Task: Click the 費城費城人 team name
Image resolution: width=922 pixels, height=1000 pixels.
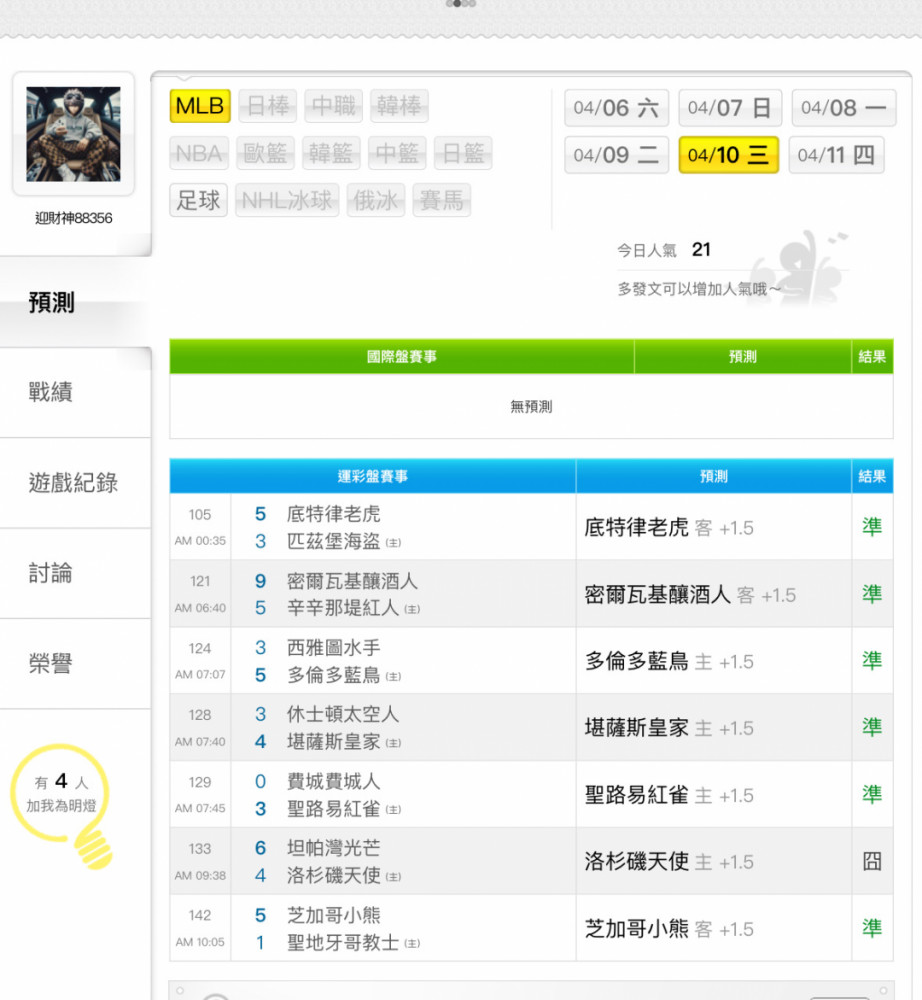Action: (x=333, y=781)
